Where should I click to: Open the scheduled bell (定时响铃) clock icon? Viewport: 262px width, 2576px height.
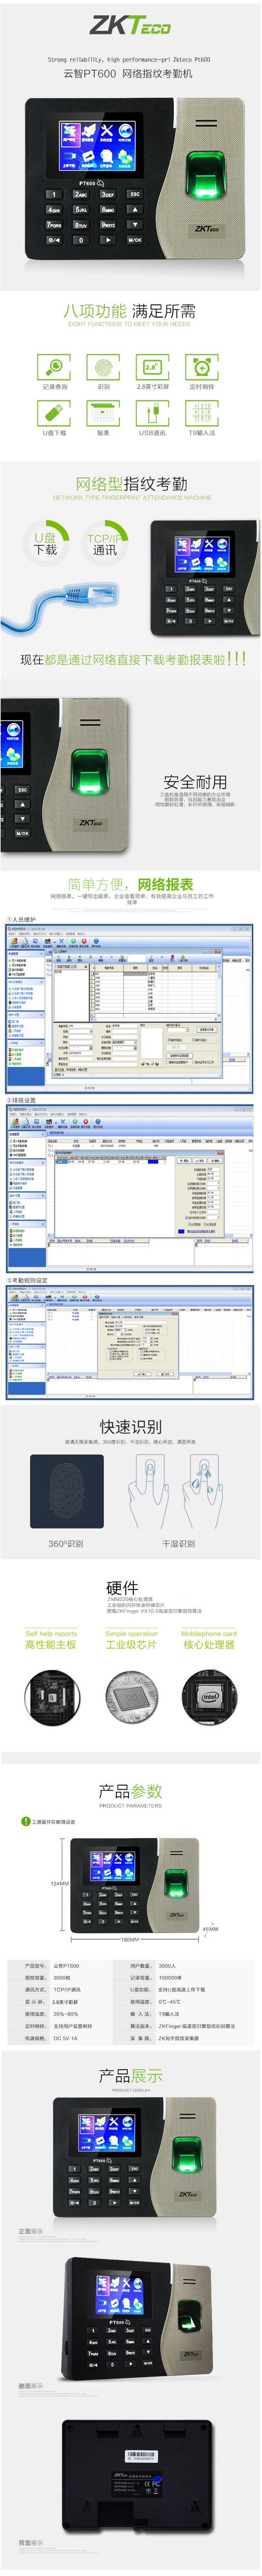tap(201, 367)
